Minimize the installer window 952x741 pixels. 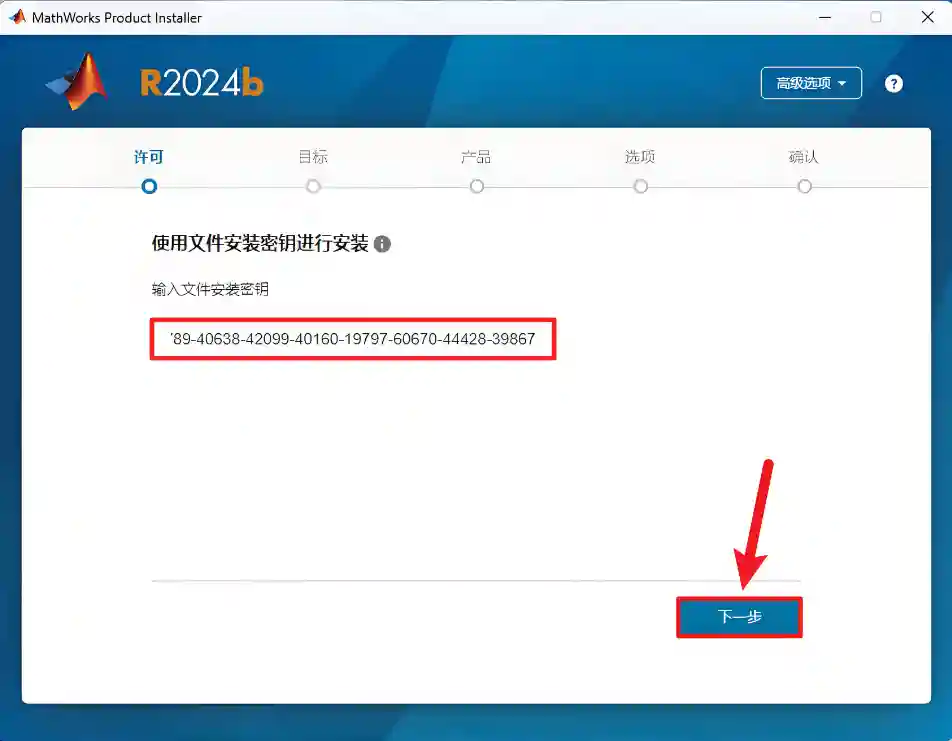[825, 17]
